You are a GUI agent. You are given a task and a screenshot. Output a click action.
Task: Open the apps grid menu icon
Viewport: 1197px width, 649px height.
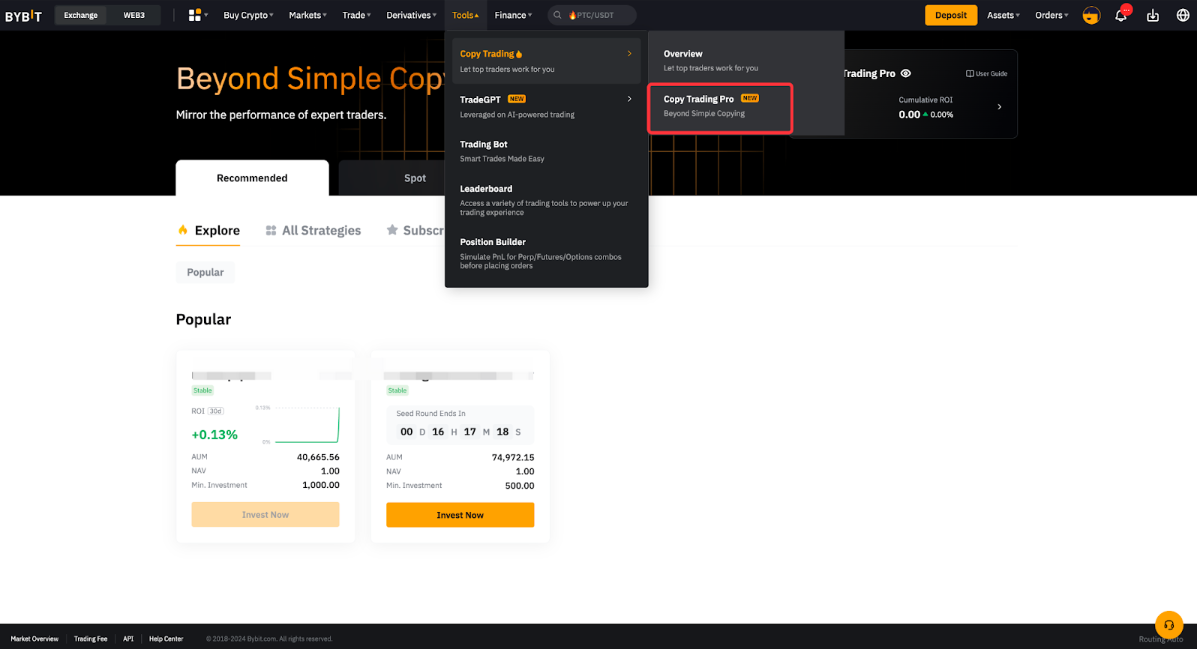point(195,15)
